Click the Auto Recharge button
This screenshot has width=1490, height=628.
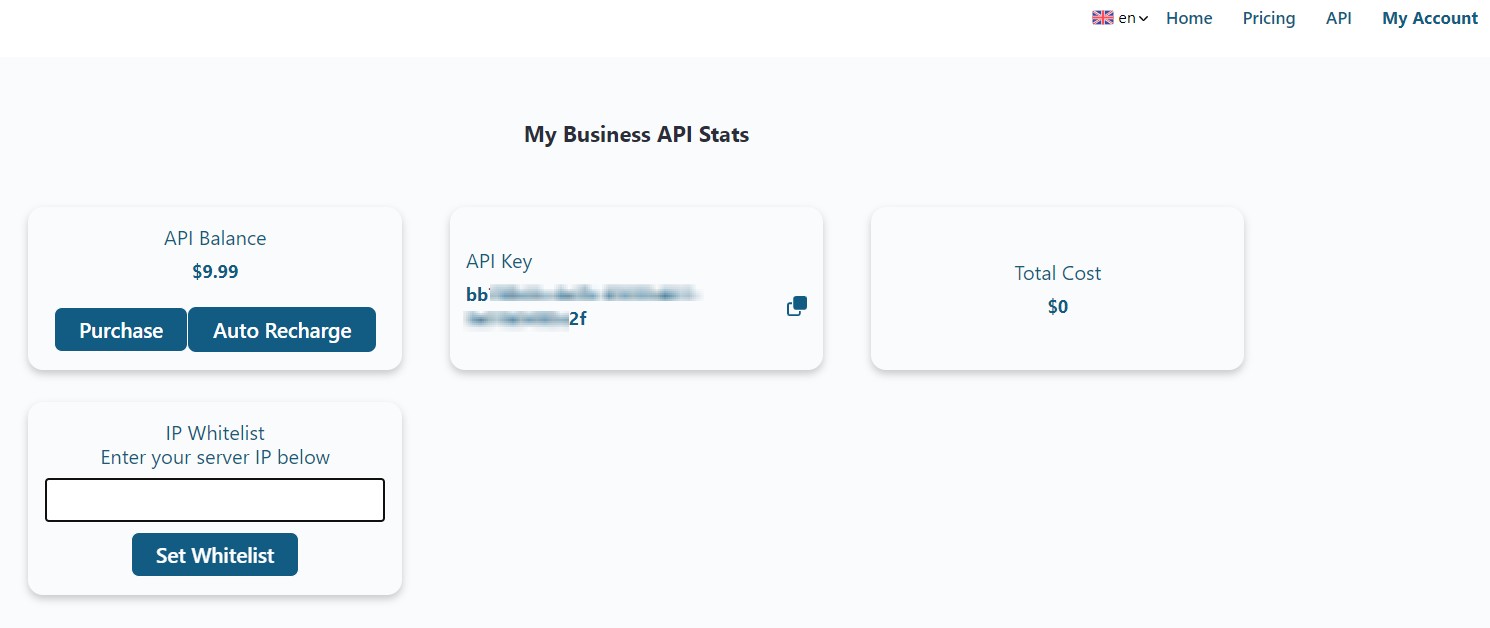[x=282, y=330]
